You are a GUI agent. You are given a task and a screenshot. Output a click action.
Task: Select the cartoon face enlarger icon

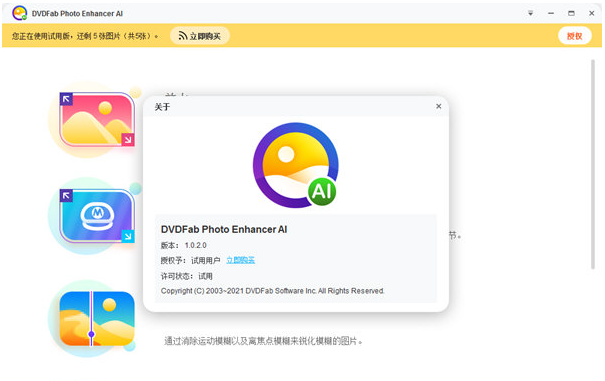(x=97, y=216)
